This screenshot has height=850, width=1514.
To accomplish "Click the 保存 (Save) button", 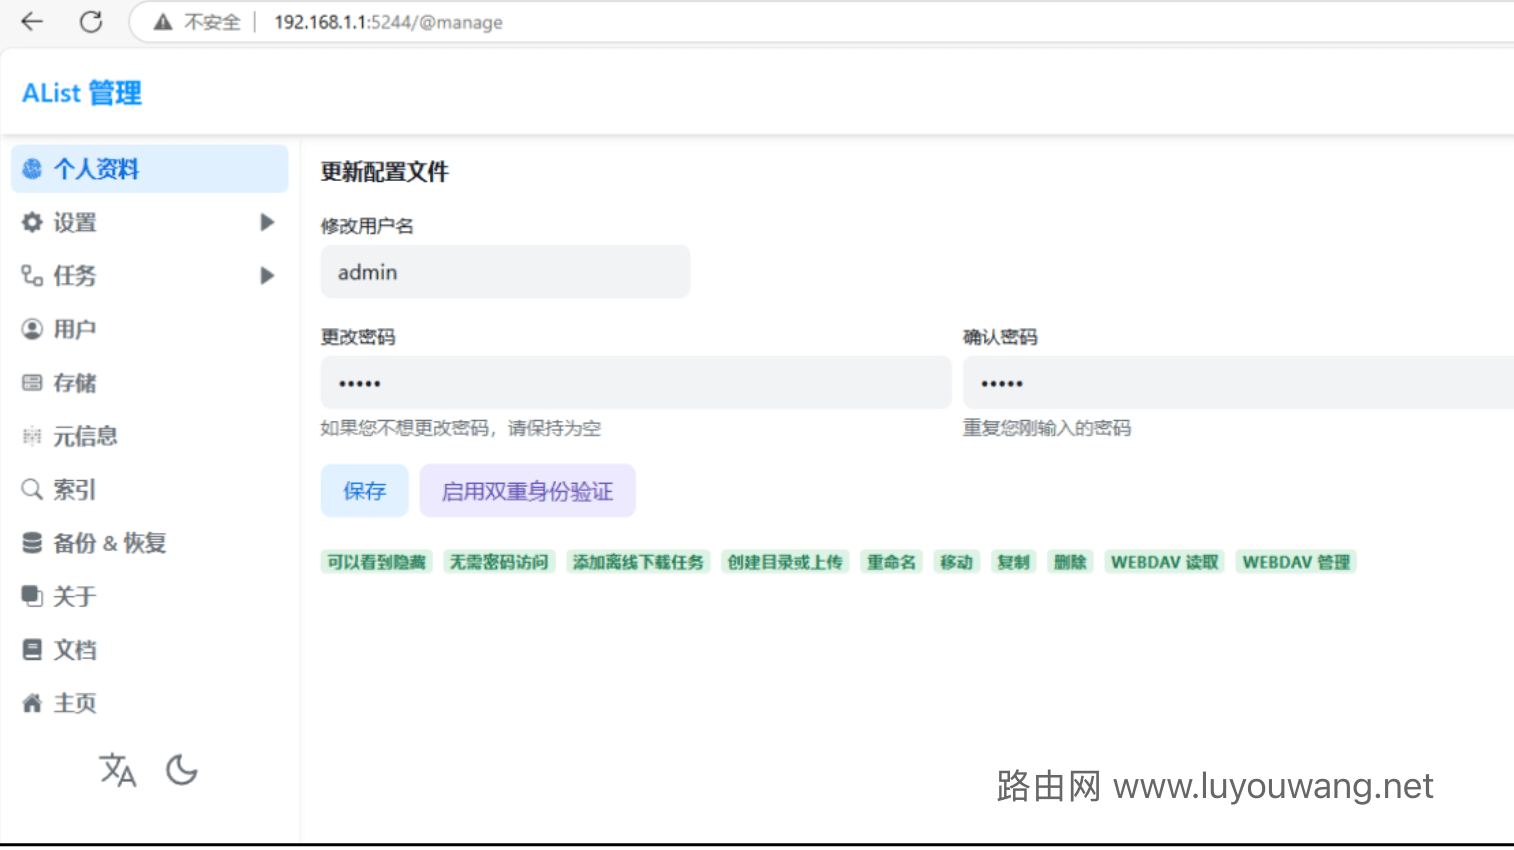I will click(364, 490).
